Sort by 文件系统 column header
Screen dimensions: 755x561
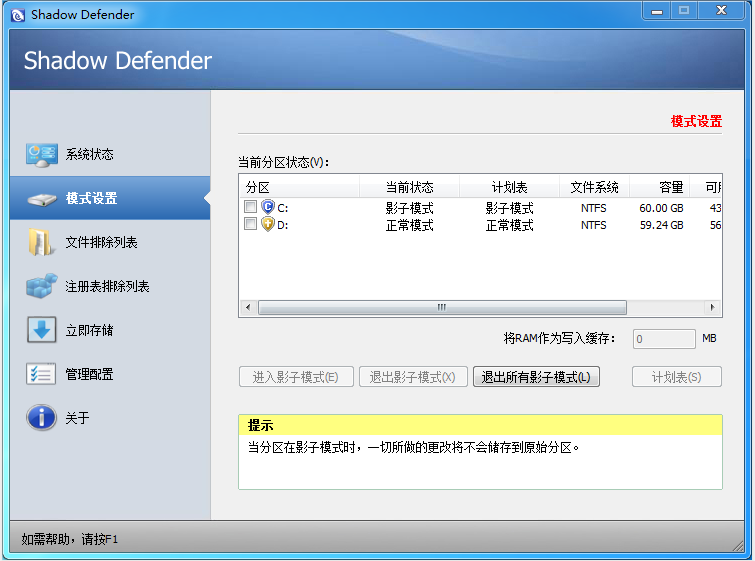[x=594, y=187]
